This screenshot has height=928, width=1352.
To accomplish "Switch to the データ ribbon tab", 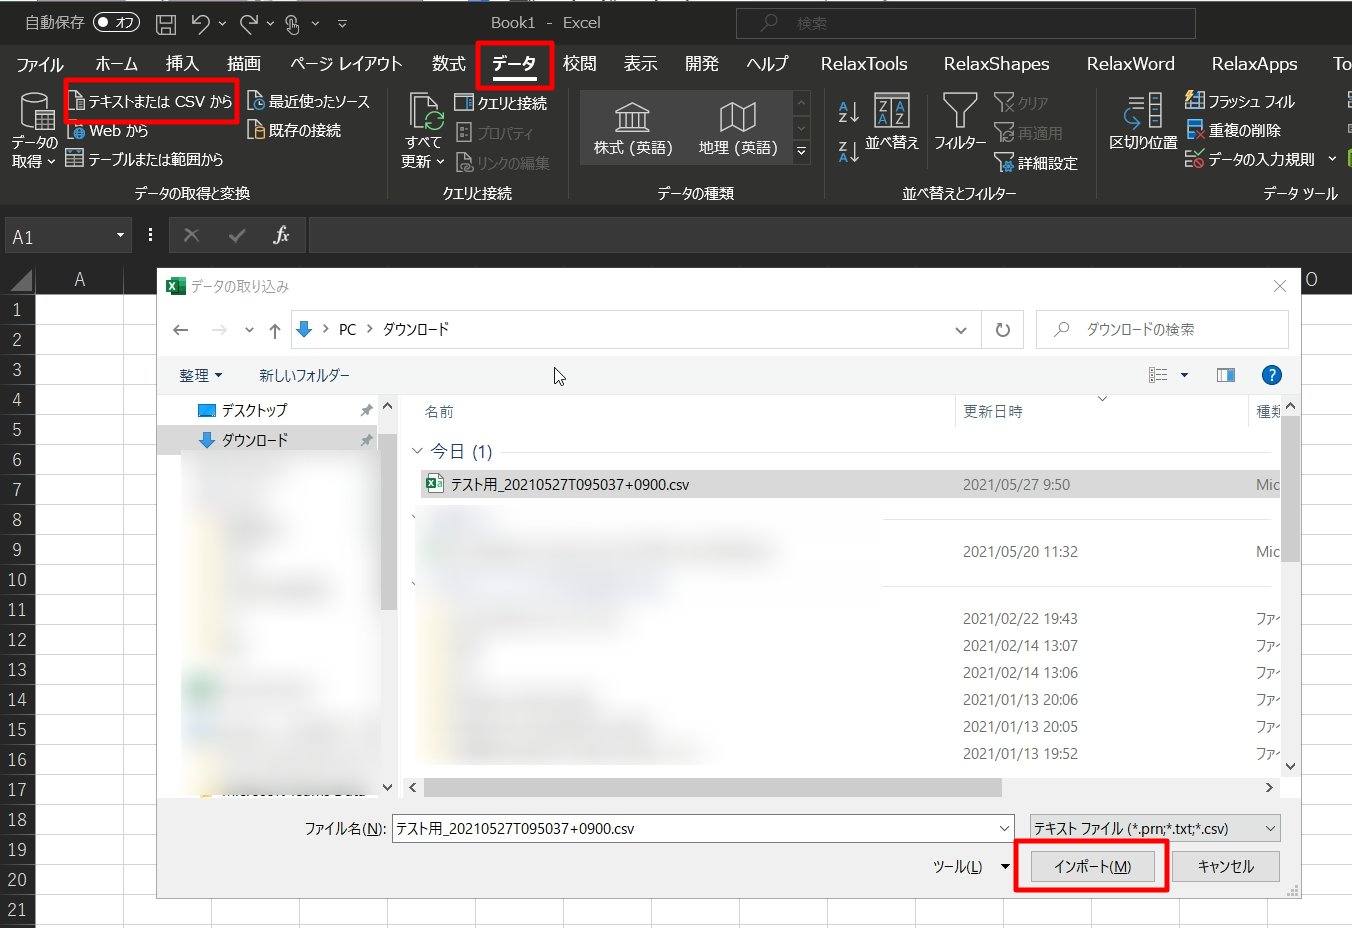I will (514, 64).
